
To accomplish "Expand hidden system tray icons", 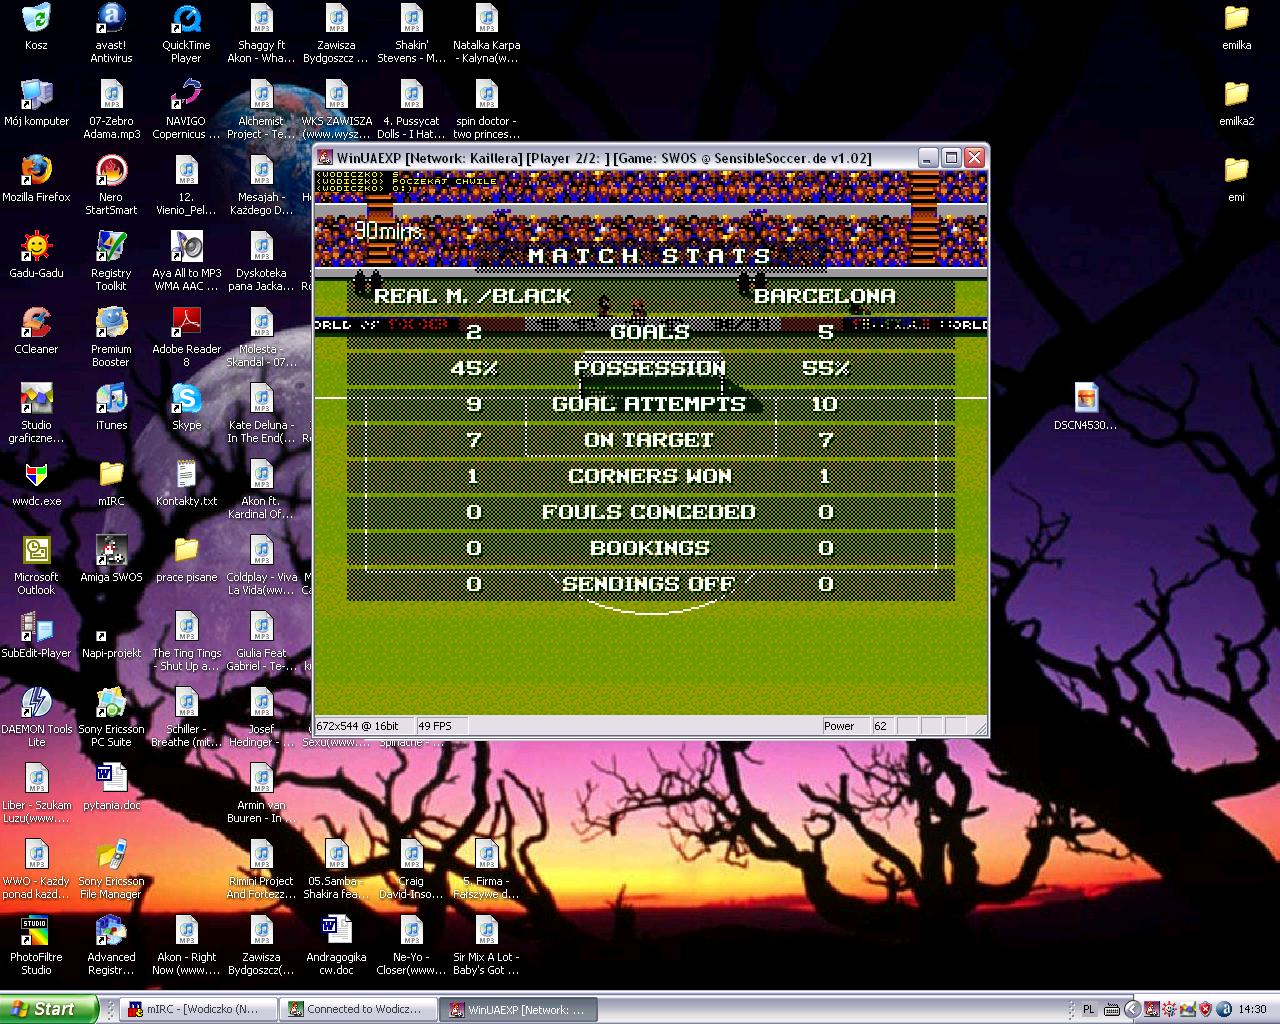I will 1132,1009.
